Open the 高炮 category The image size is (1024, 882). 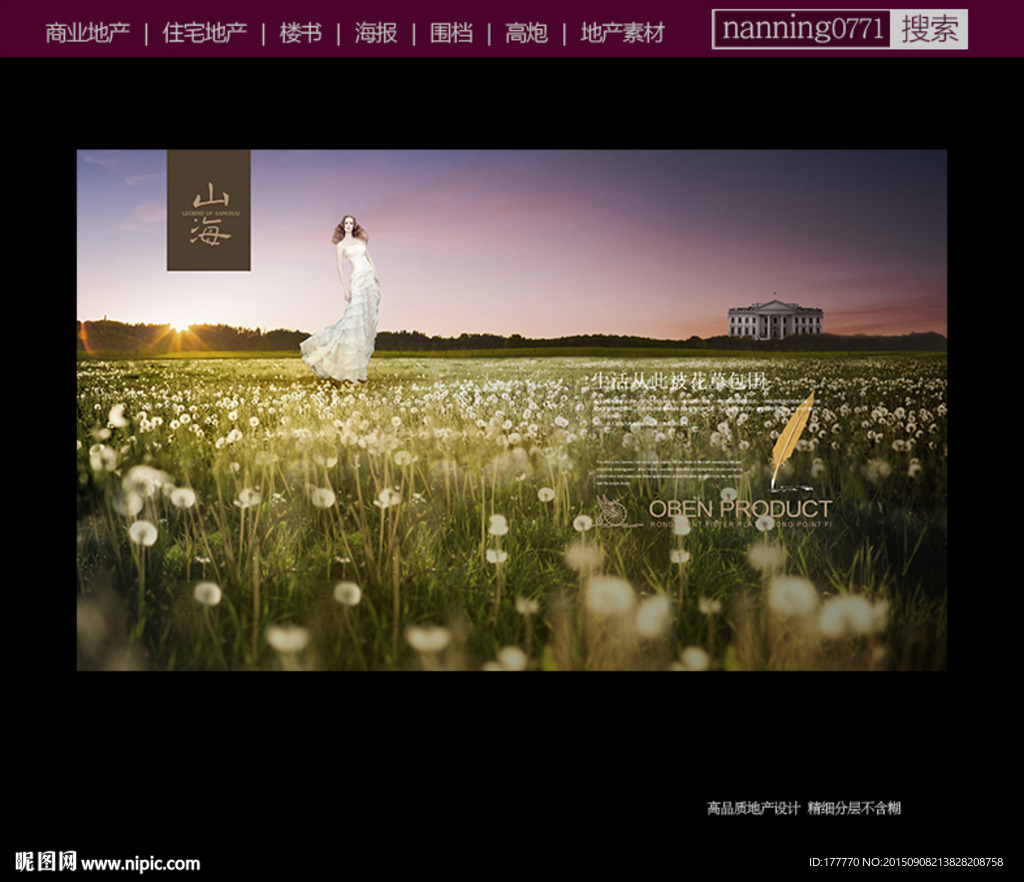coord(526,33)
